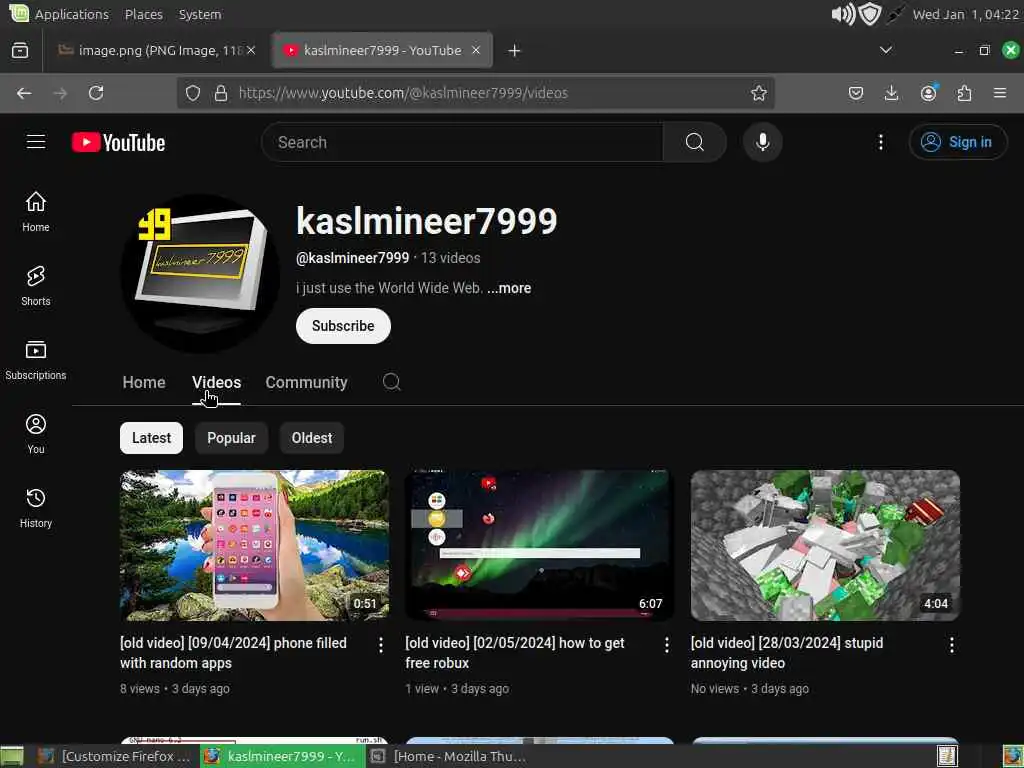Expand the list all tabs chevron
Screen dimensions: 1024x768
886,50
